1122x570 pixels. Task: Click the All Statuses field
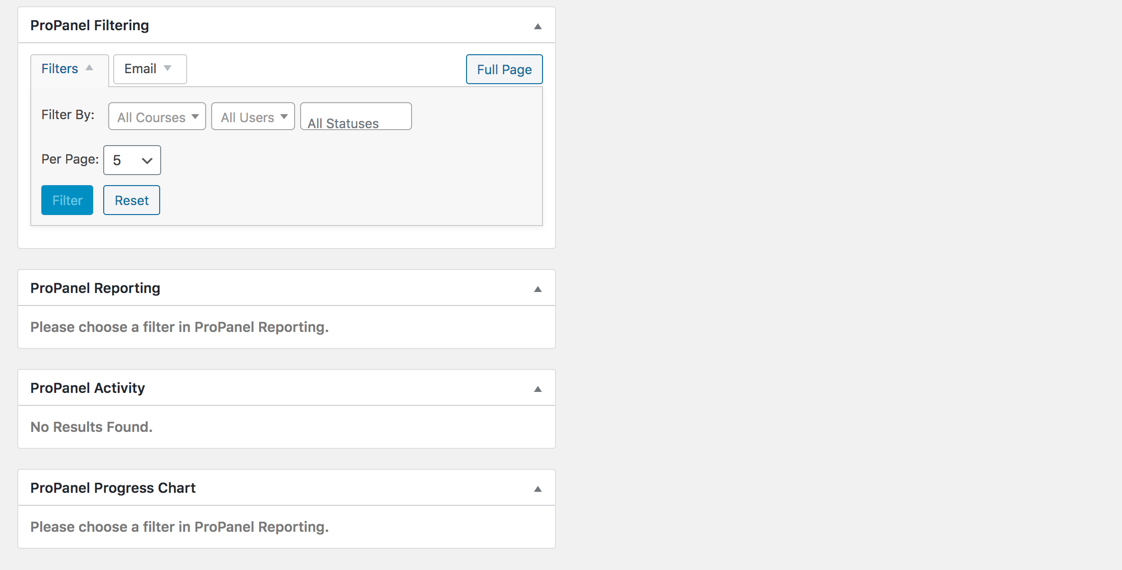coord(356,117)
